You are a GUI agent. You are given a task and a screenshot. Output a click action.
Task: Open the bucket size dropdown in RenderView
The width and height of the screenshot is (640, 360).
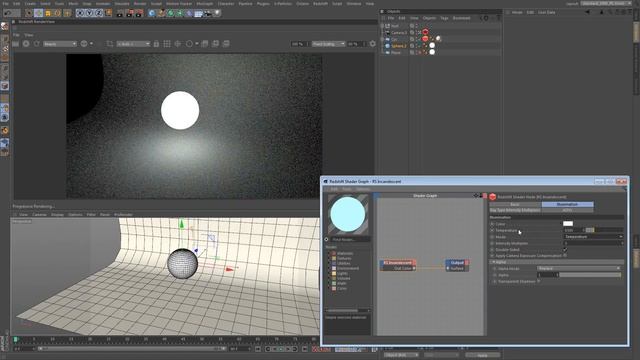click(133, 44)
